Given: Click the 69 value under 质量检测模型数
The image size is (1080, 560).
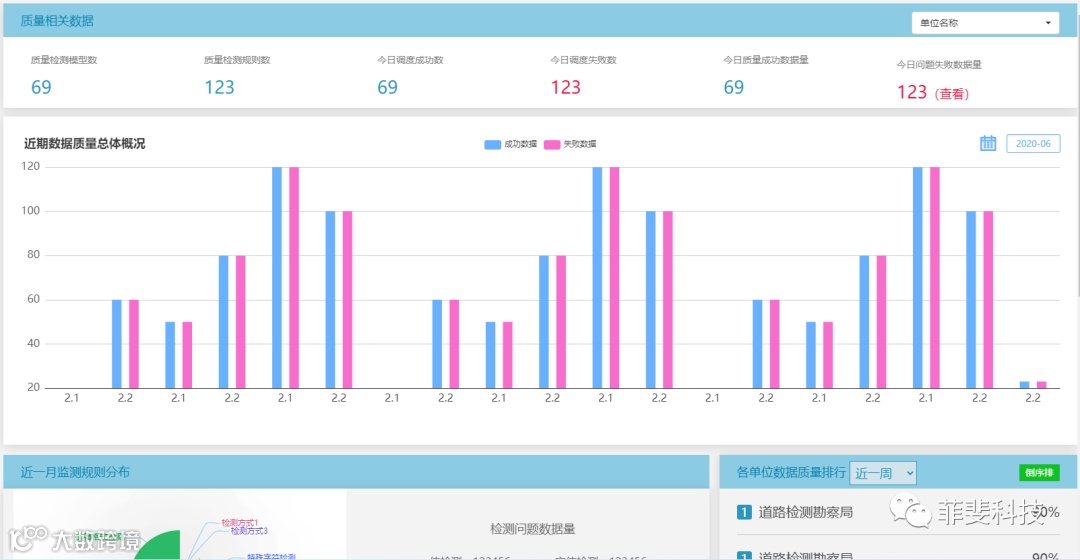Looking at the screenshot, I should pyautogui.click(x=41, y=87).
